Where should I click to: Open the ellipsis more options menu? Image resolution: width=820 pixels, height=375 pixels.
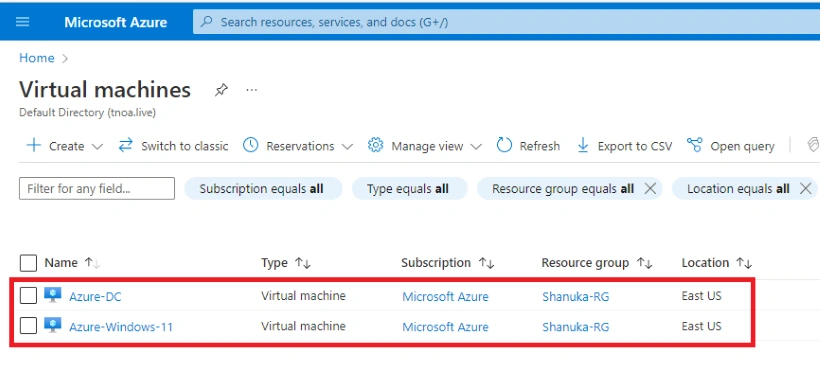252,90
